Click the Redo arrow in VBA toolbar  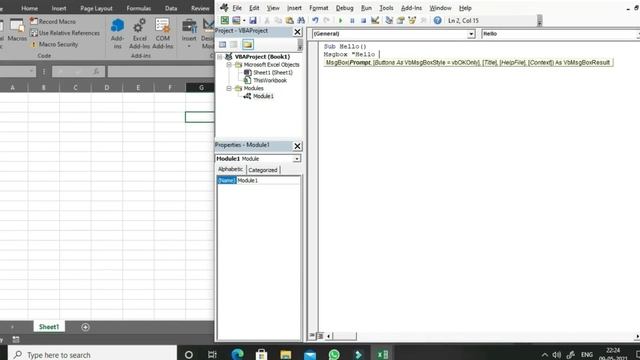[x=327, y=20]
